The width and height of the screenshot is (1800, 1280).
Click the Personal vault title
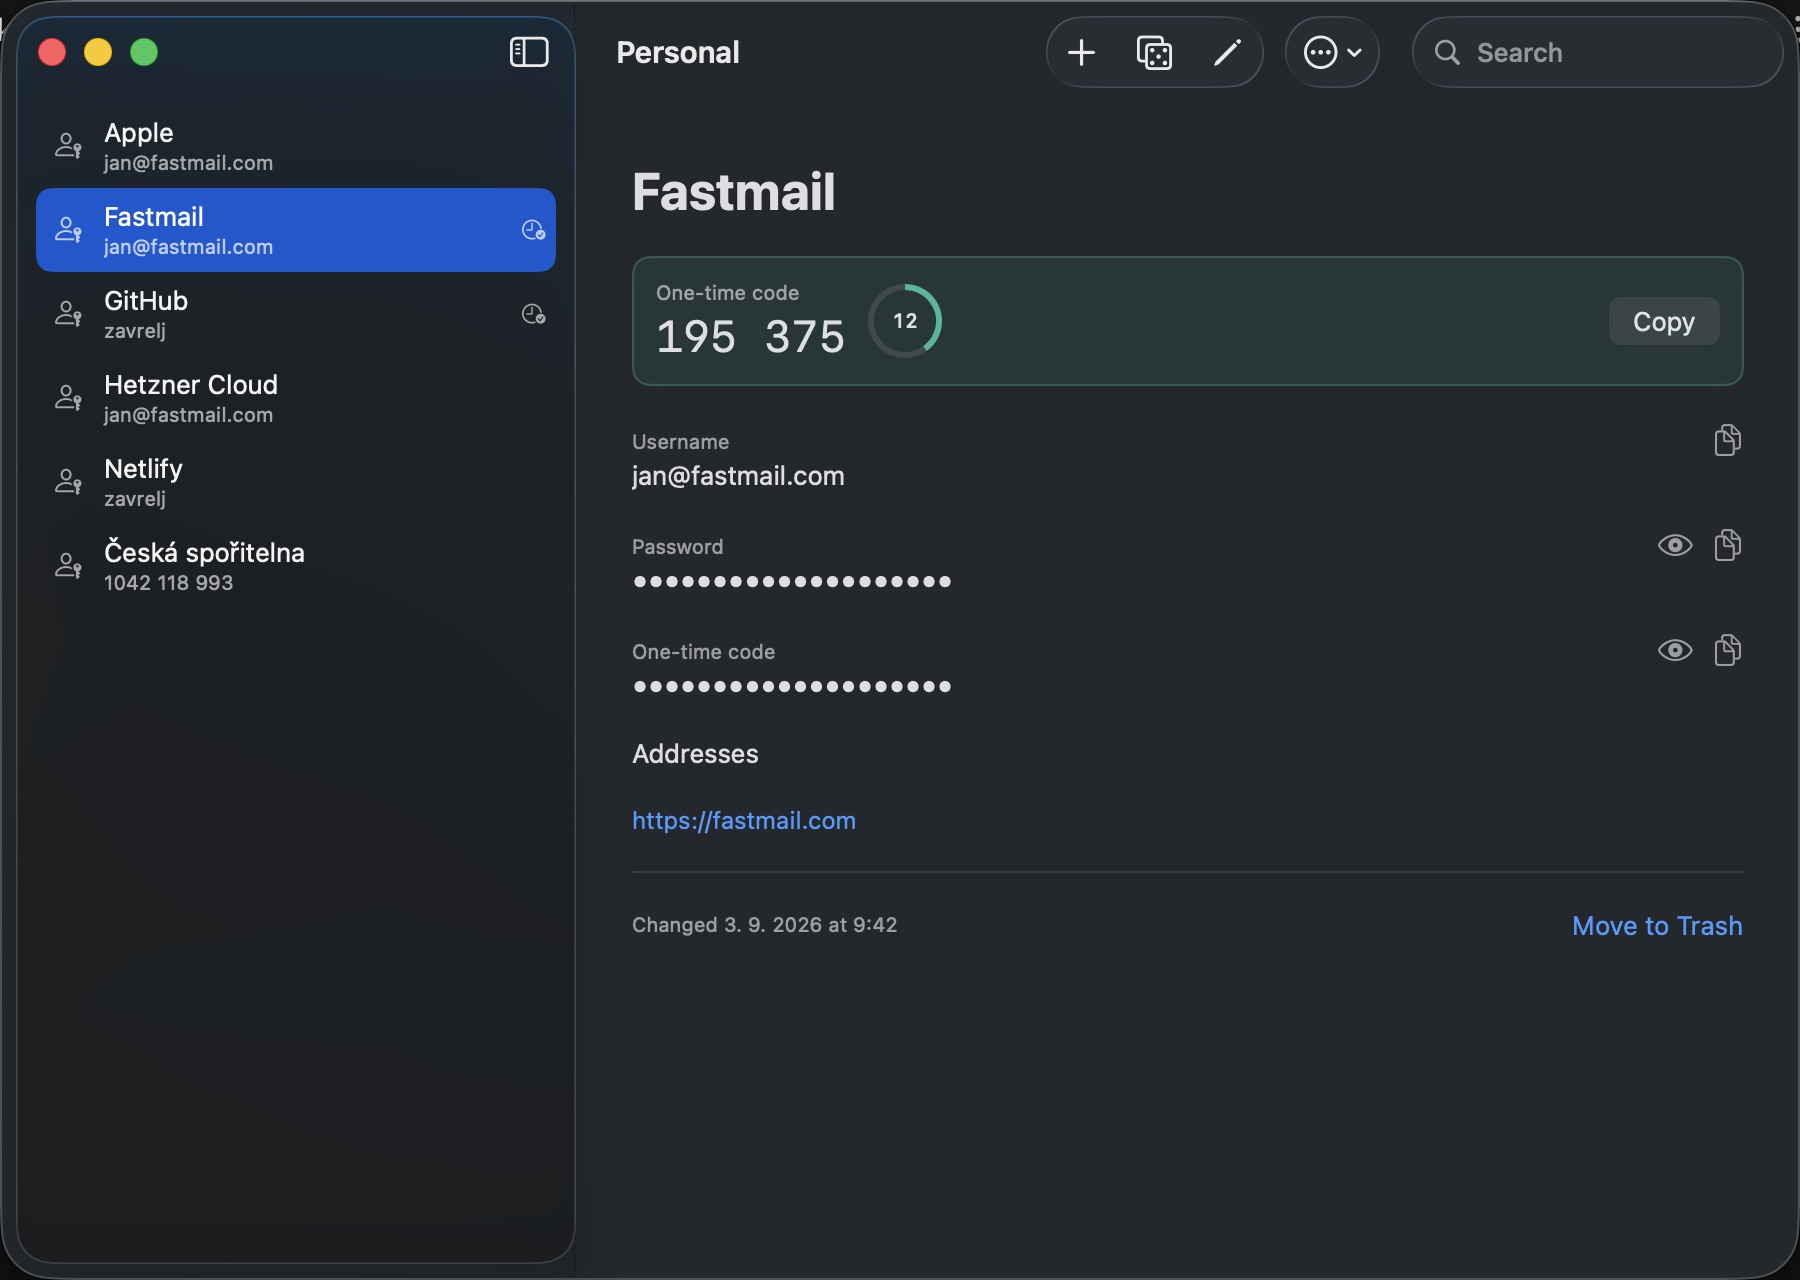click(x=678, y=52)
